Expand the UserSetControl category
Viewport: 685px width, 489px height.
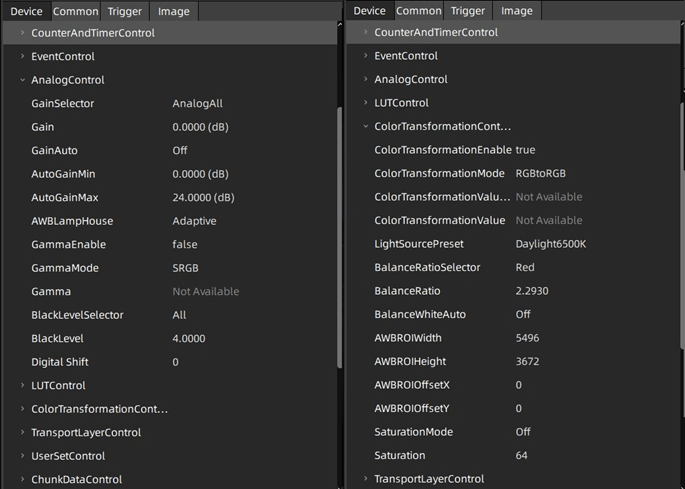pos(23,456)
